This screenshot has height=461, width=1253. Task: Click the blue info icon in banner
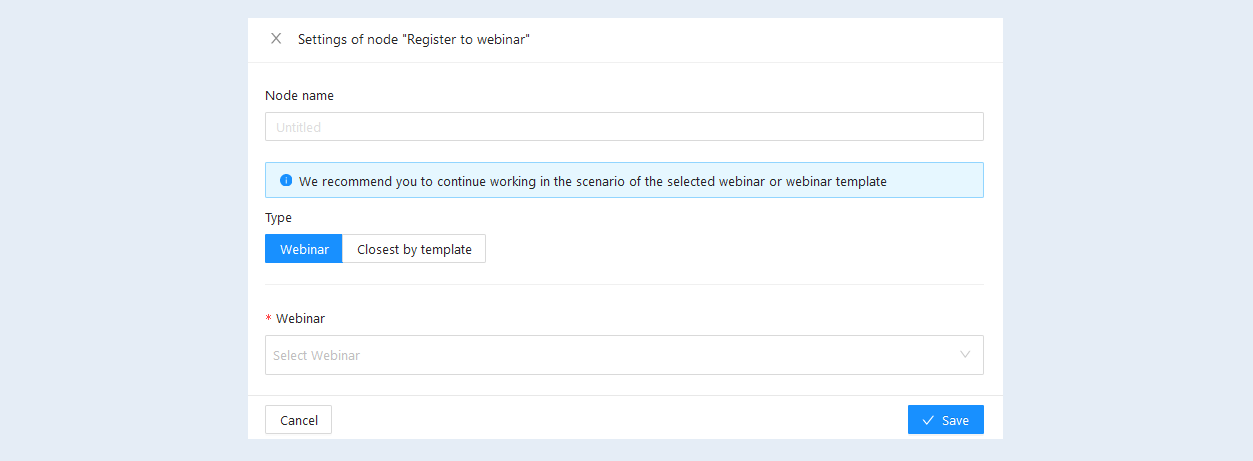click(286, 181)
